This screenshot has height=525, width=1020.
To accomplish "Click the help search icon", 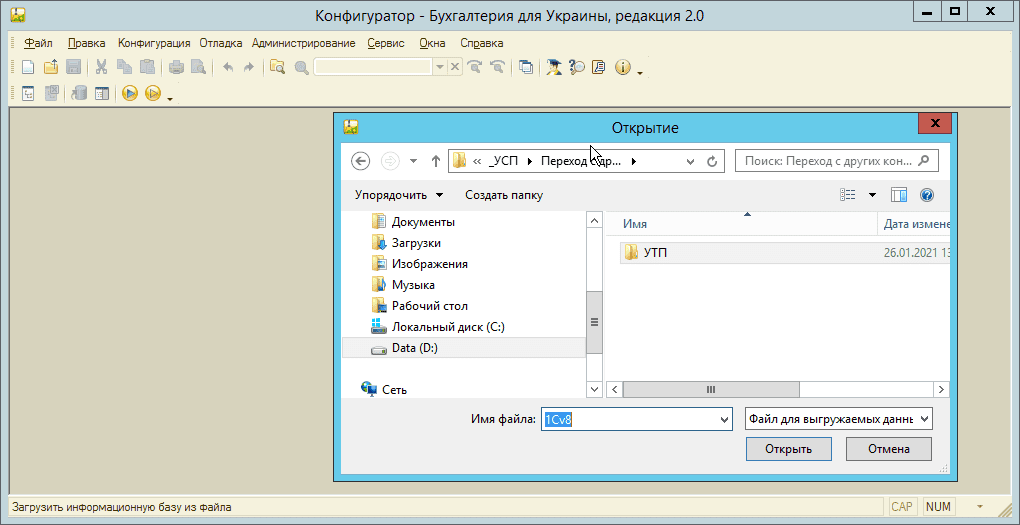I will (576, 67).
